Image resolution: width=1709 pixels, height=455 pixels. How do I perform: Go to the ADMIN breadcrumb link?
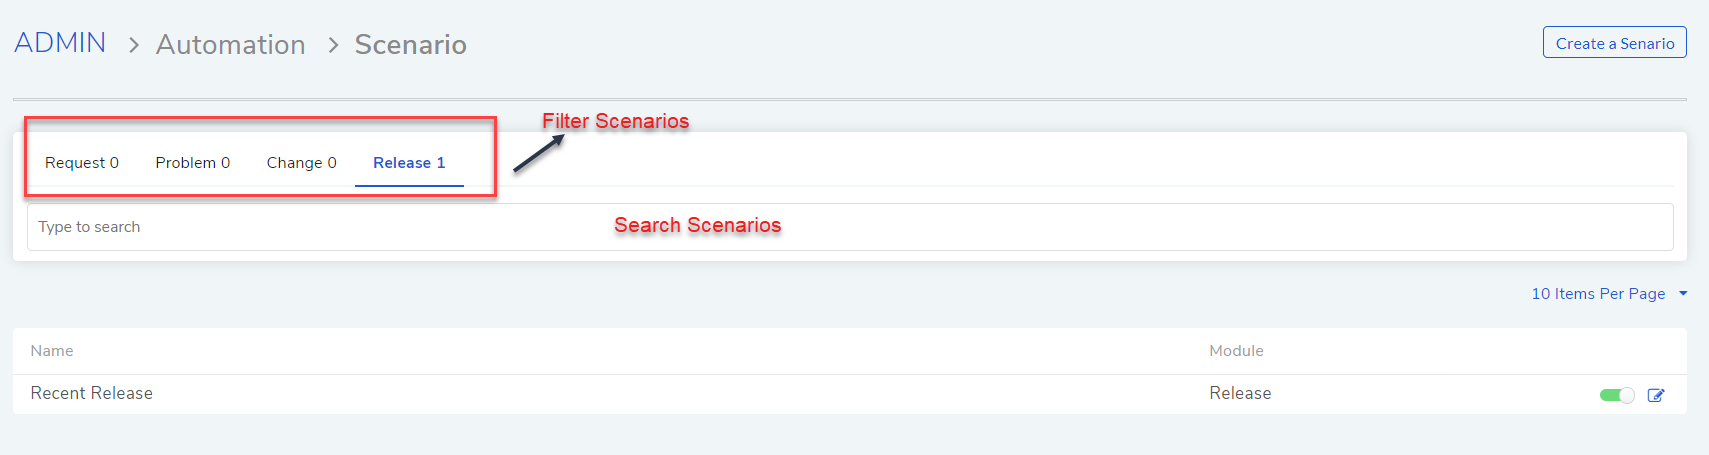pos(60,43)
